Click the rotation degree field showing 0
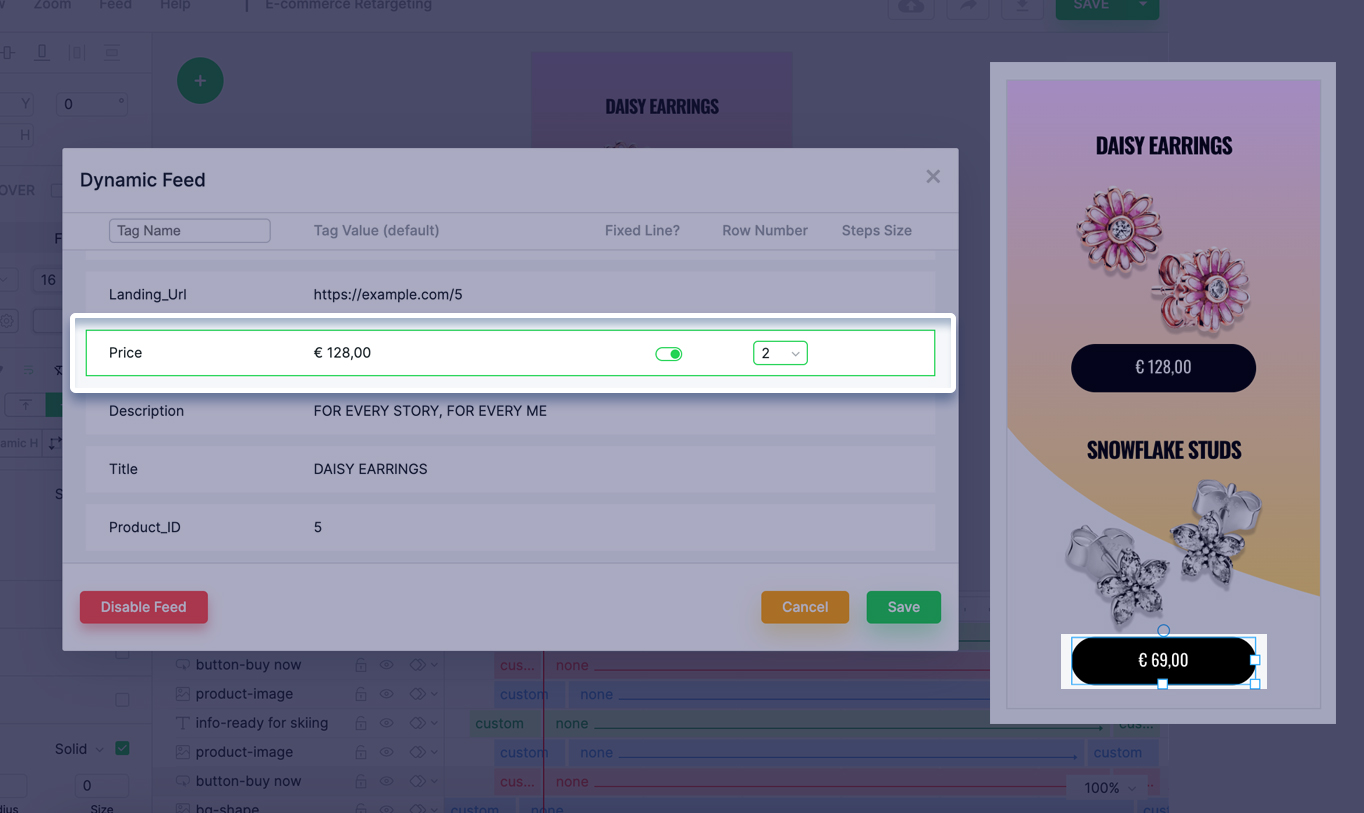The width and height of the screenshot is (1364, 813). (92, 104)
